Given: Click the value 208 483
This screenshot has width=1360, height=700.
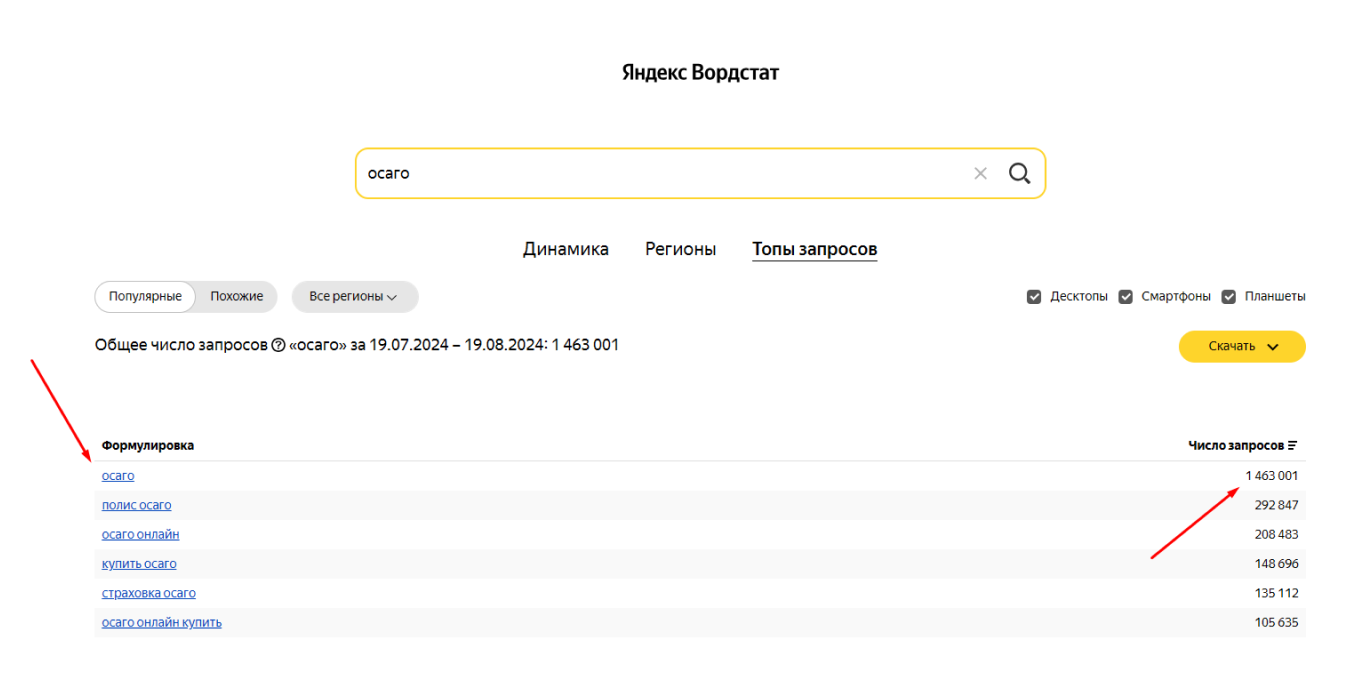Looking at the screenshot, I should [1277, 534].
